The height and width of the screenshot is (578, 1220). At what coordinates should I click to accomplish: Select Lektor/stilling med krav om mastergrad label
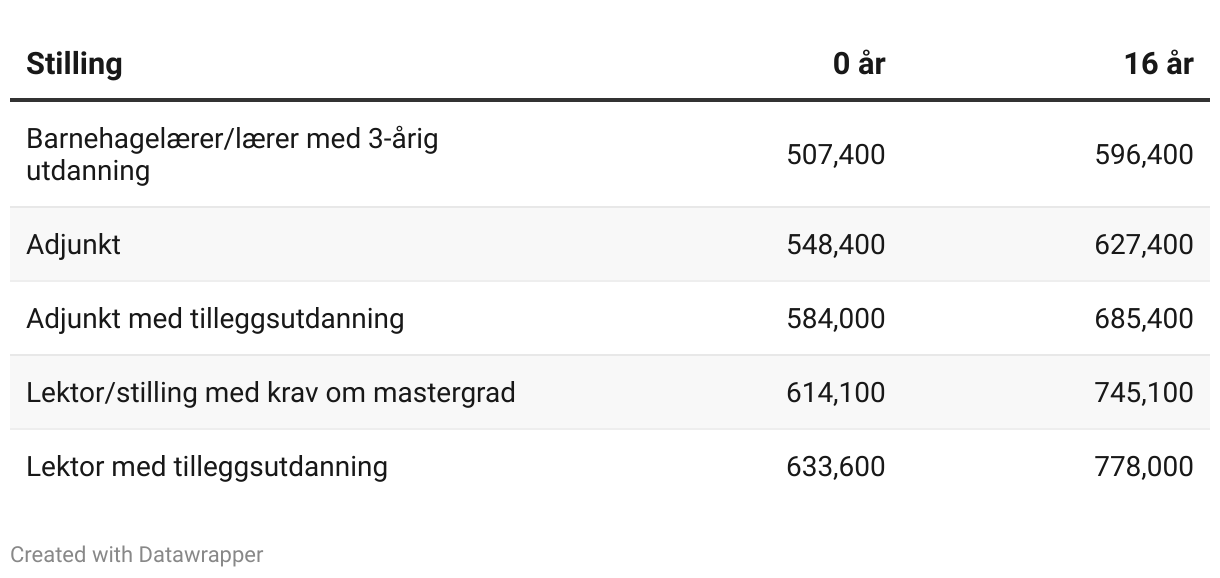click(x=271, y=392)
